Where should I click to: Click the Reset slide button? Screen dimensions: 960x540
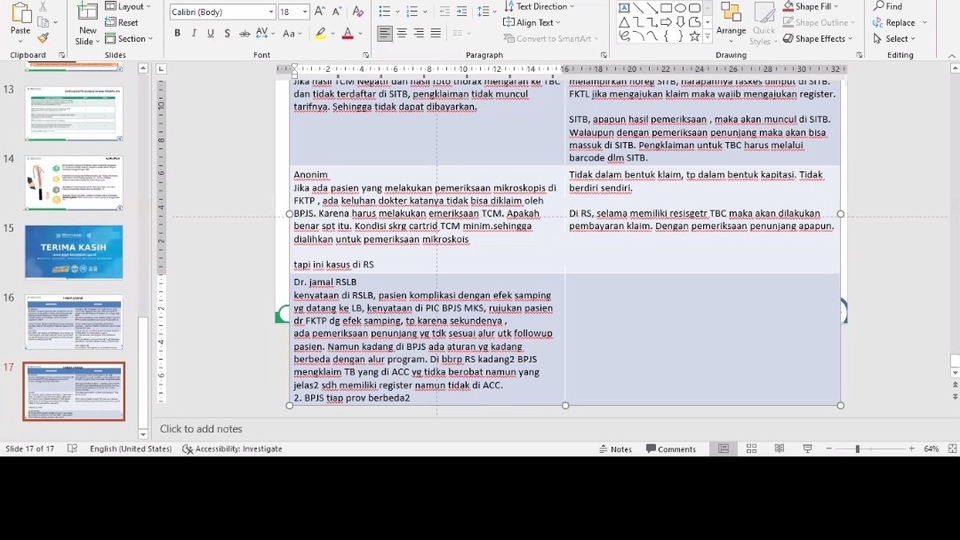(x=121, y=22)
